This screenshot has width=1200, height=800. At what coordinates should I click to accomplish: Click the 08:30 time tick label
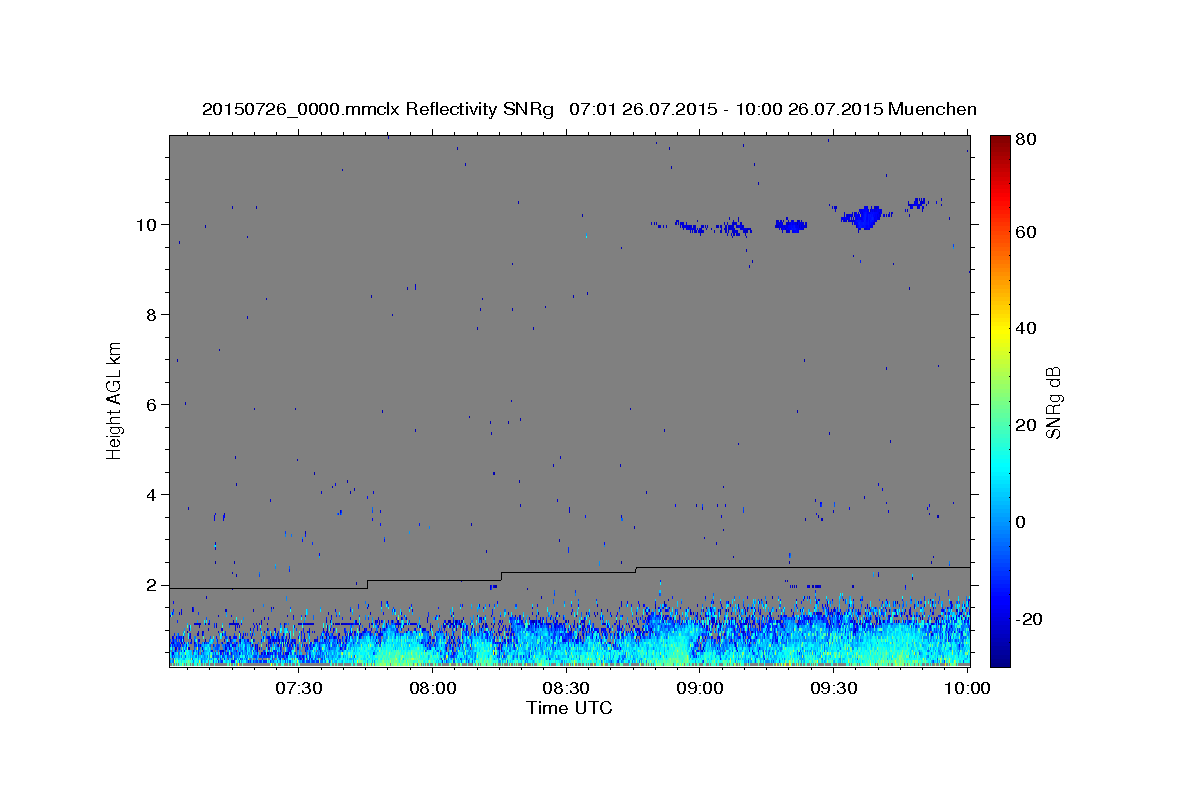566,688
